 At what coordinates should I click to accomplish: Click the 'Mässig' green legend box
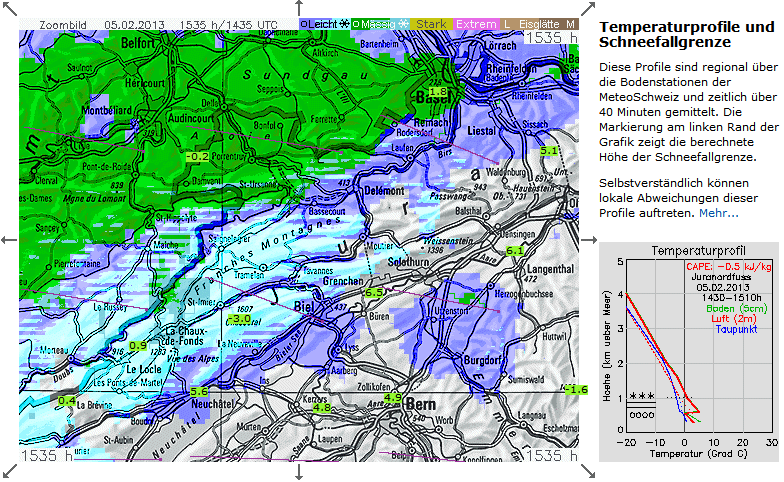coord(380,24)
